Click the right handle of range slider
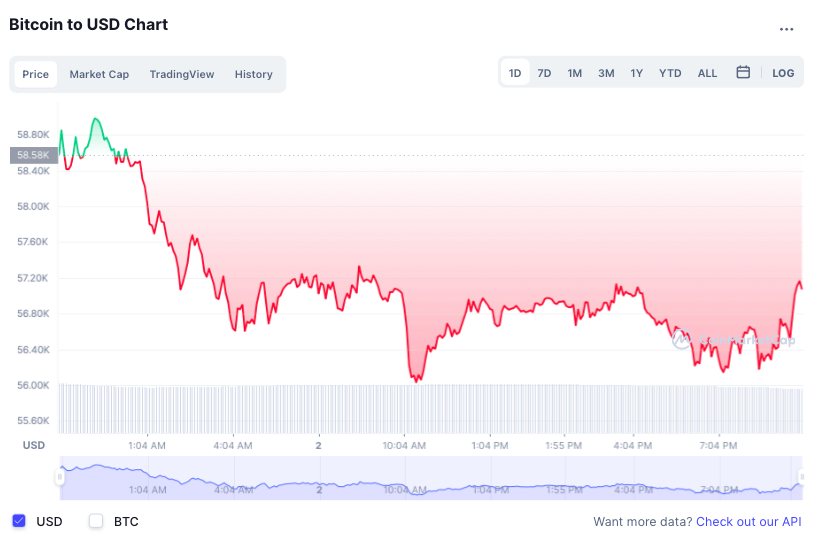The height and width of the screenshot is (552, 815). pos(801,477)
